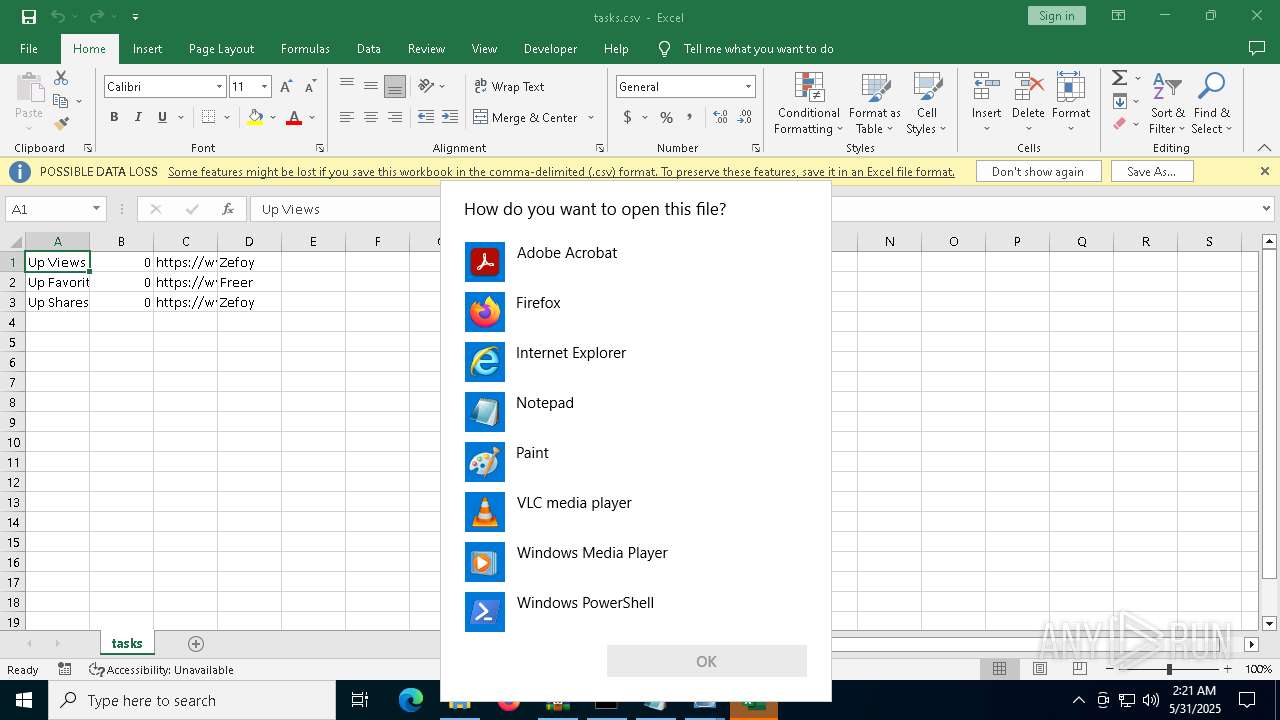Apply the yellow fill color

(255, 117)
